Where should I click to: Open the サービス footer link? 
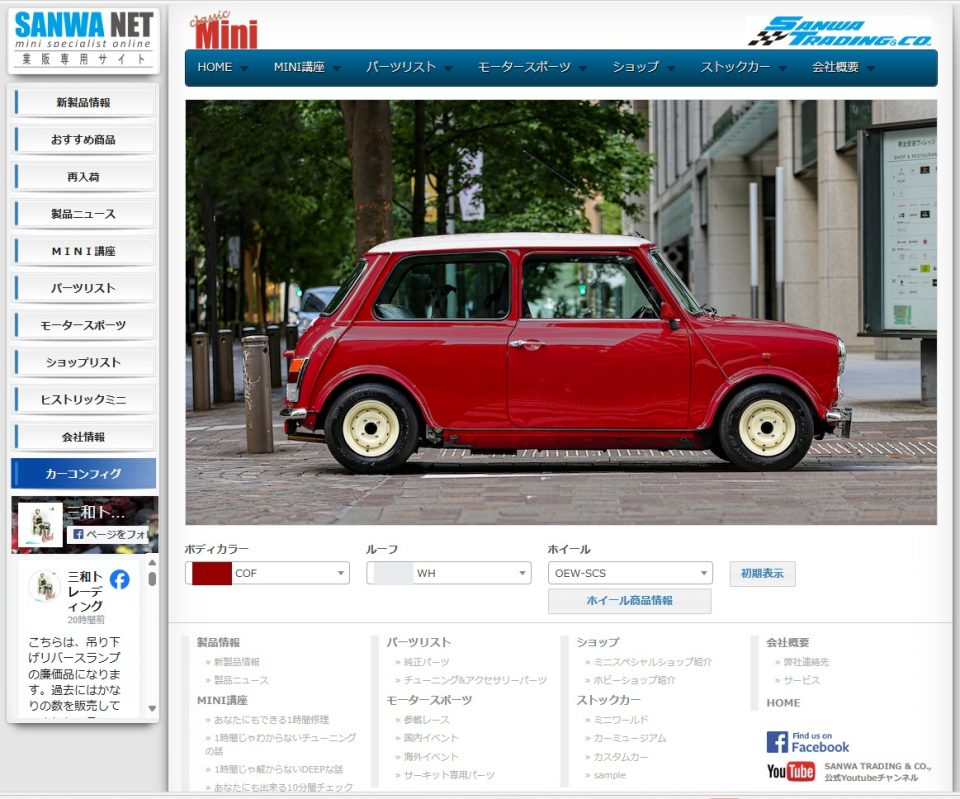point(801,680)
